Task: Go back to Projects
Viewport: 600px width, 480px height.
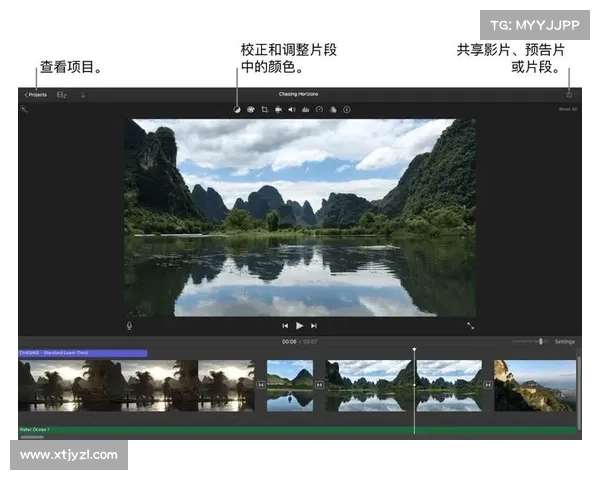Action: [x=36, y=95]
